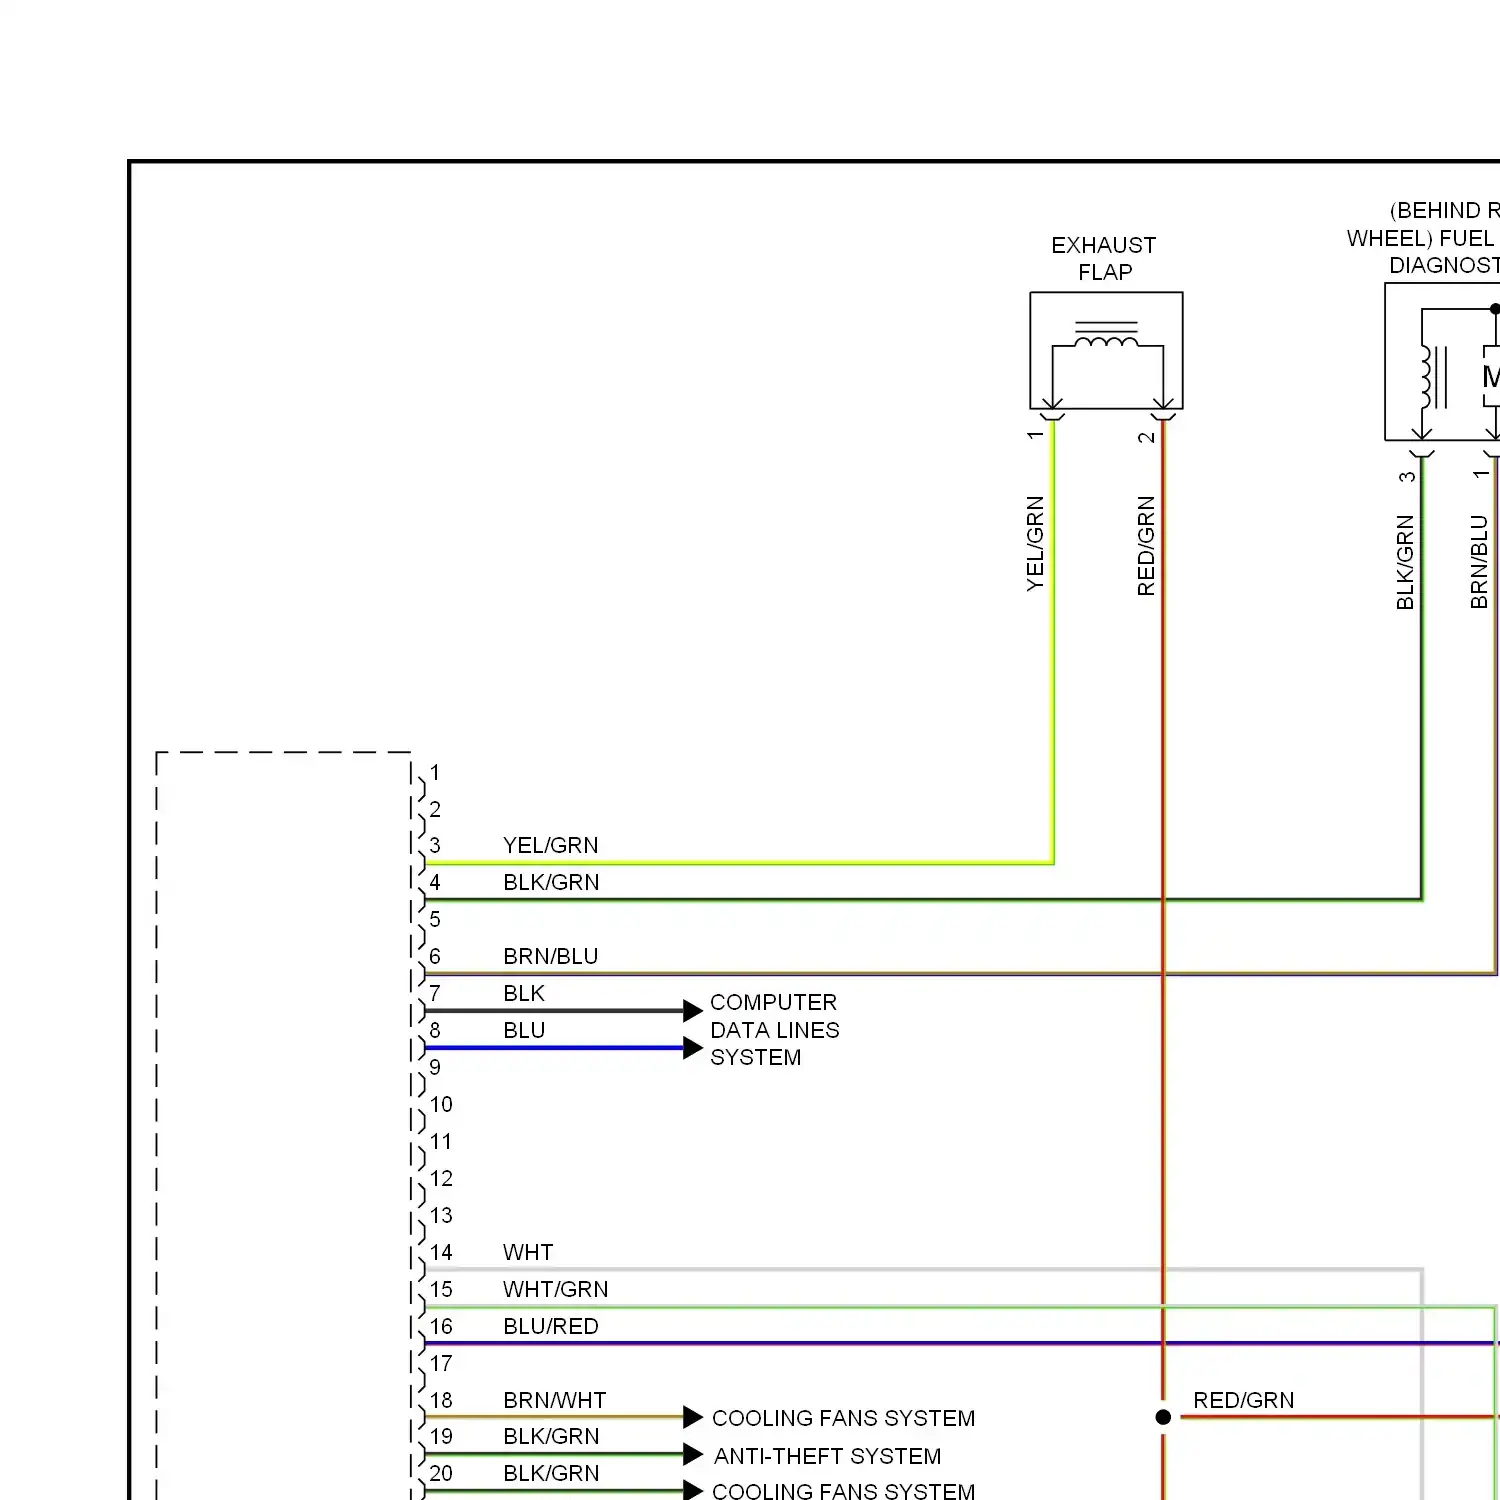Click connector pin number 5
This screenshot has height=1500, width=1500.
coord(435,919)
